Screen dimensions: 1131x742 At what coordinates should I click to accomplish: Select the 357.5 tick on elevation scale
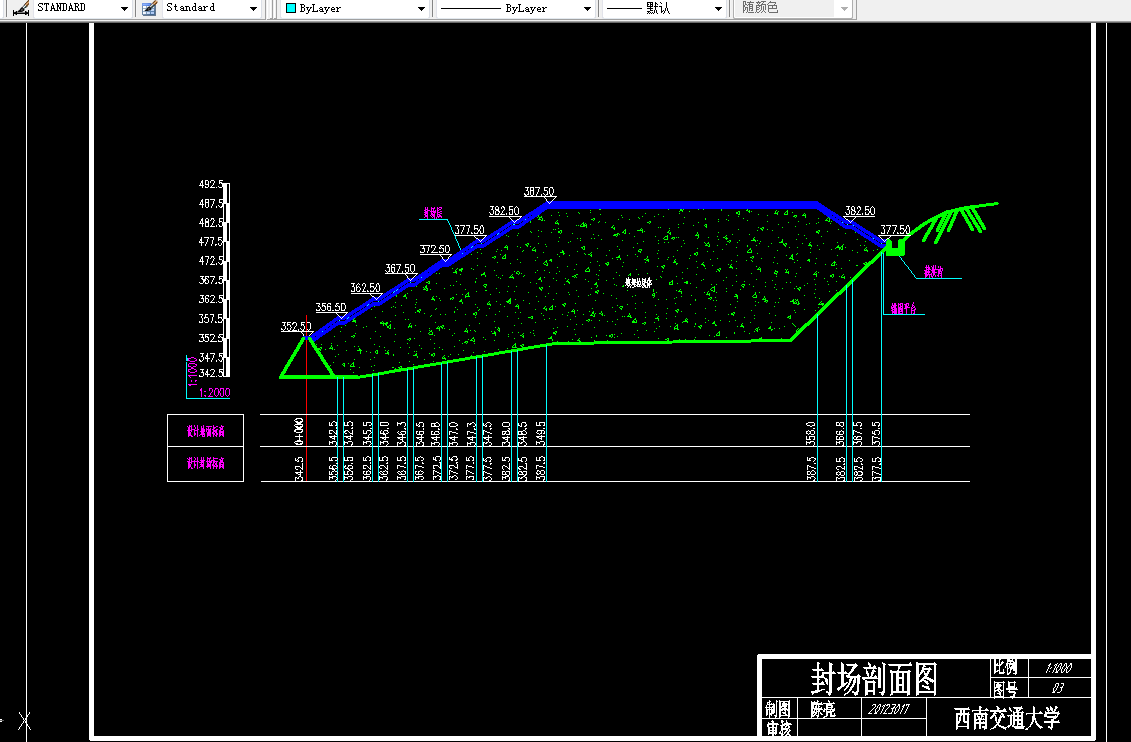211,319
